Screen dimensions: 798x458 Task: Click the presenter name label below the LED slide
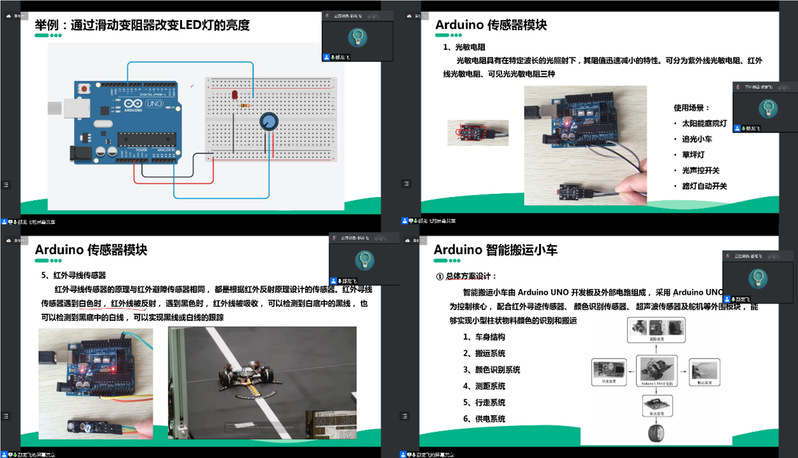coord(28,222)
